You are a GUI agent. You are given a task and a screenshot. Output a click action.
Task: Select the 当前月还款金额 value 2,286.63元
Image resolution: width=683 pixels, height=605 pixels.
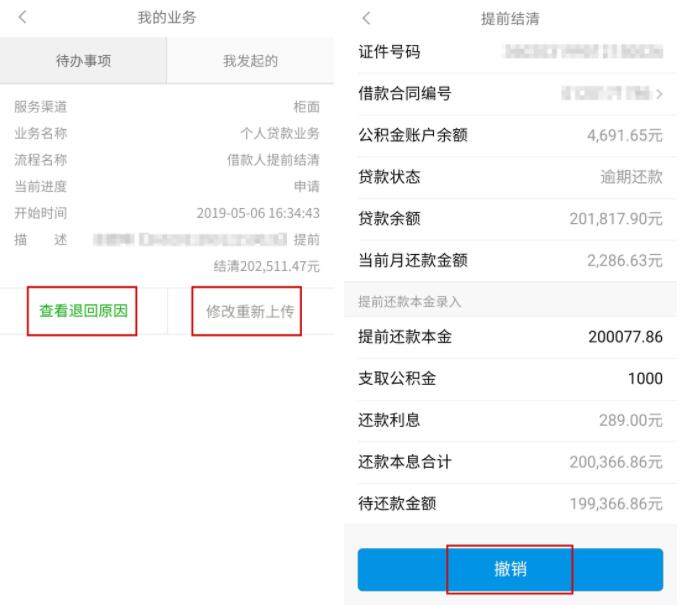pyautogui.click(x=625, y=260)
